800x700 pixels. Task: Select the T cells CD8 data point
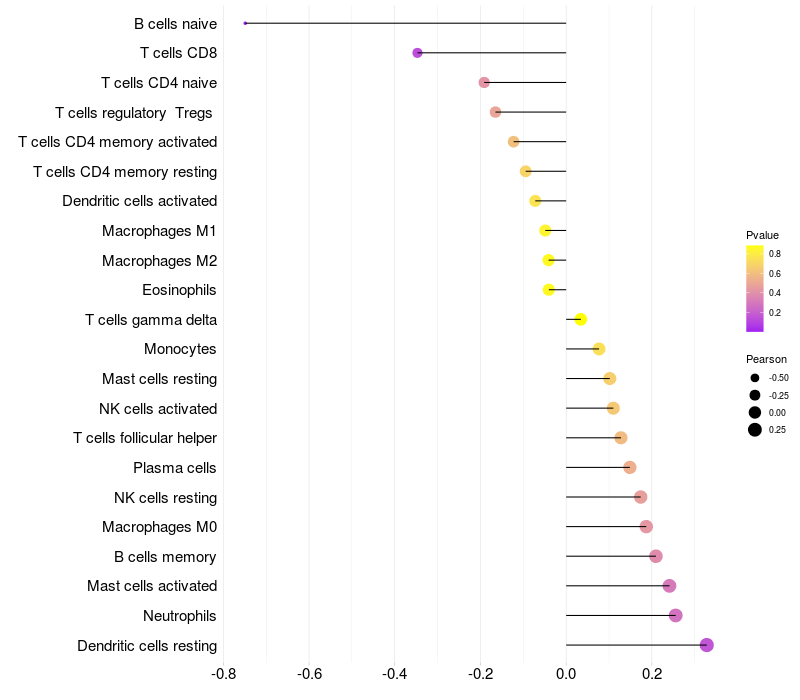coord(417,53)
